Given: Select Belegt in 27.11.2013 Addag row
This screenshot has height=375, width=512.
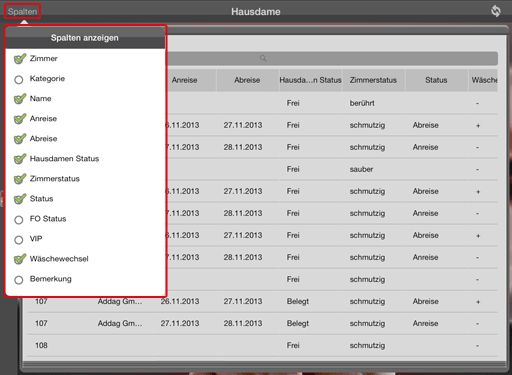Looking at the screenshot, I should pyautogui.click(x=298, y=323).
